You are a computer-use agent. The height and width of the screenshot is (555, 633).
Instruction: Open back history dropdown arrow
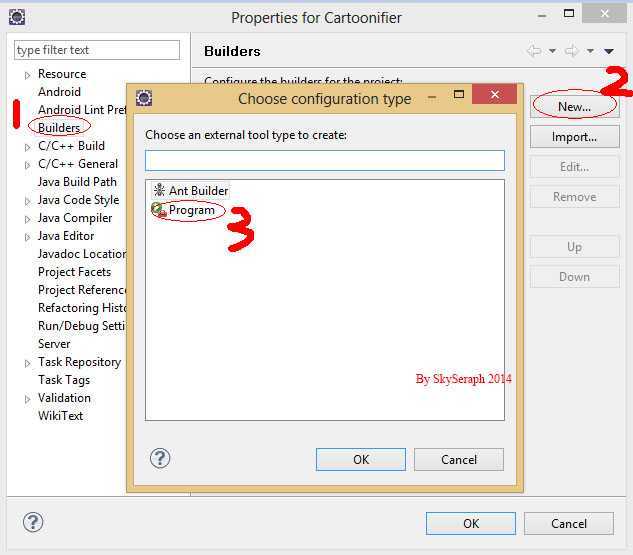552,51
